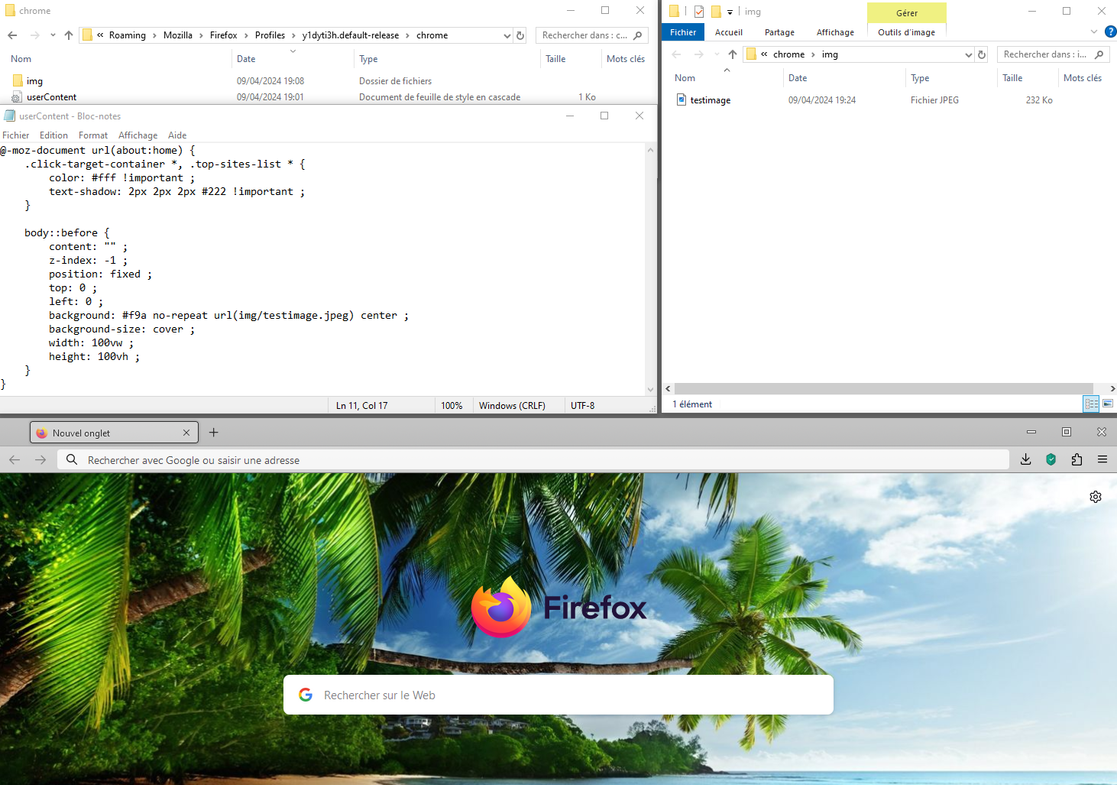Switch to details view in img folder
This screenshot has width=1117, height=785.
pyautogui.click(x=1090, y=404)
